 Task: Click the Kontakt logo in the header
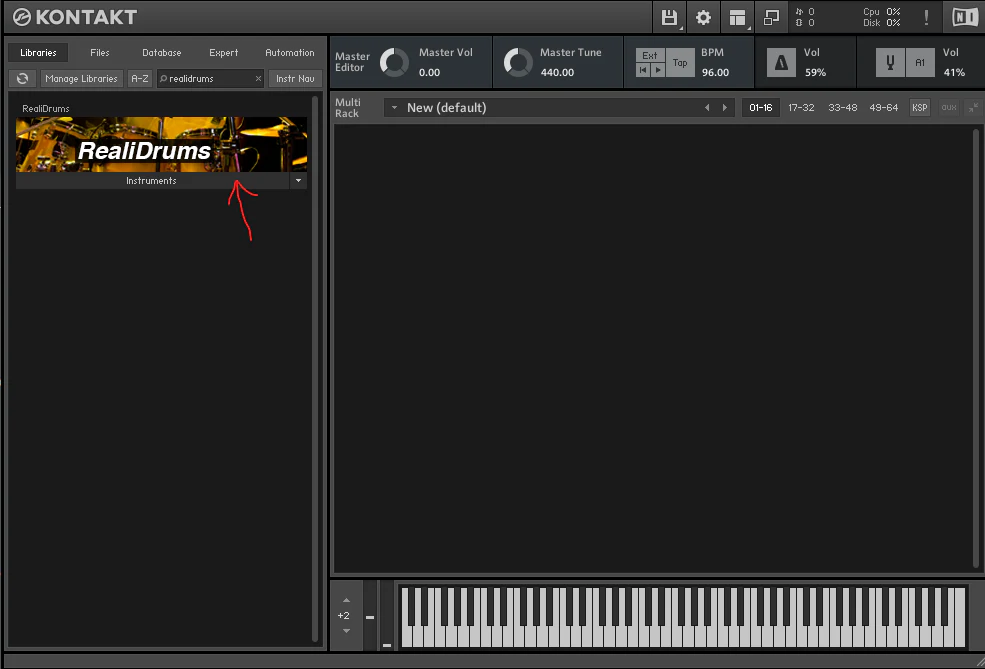tap(75, 17)
